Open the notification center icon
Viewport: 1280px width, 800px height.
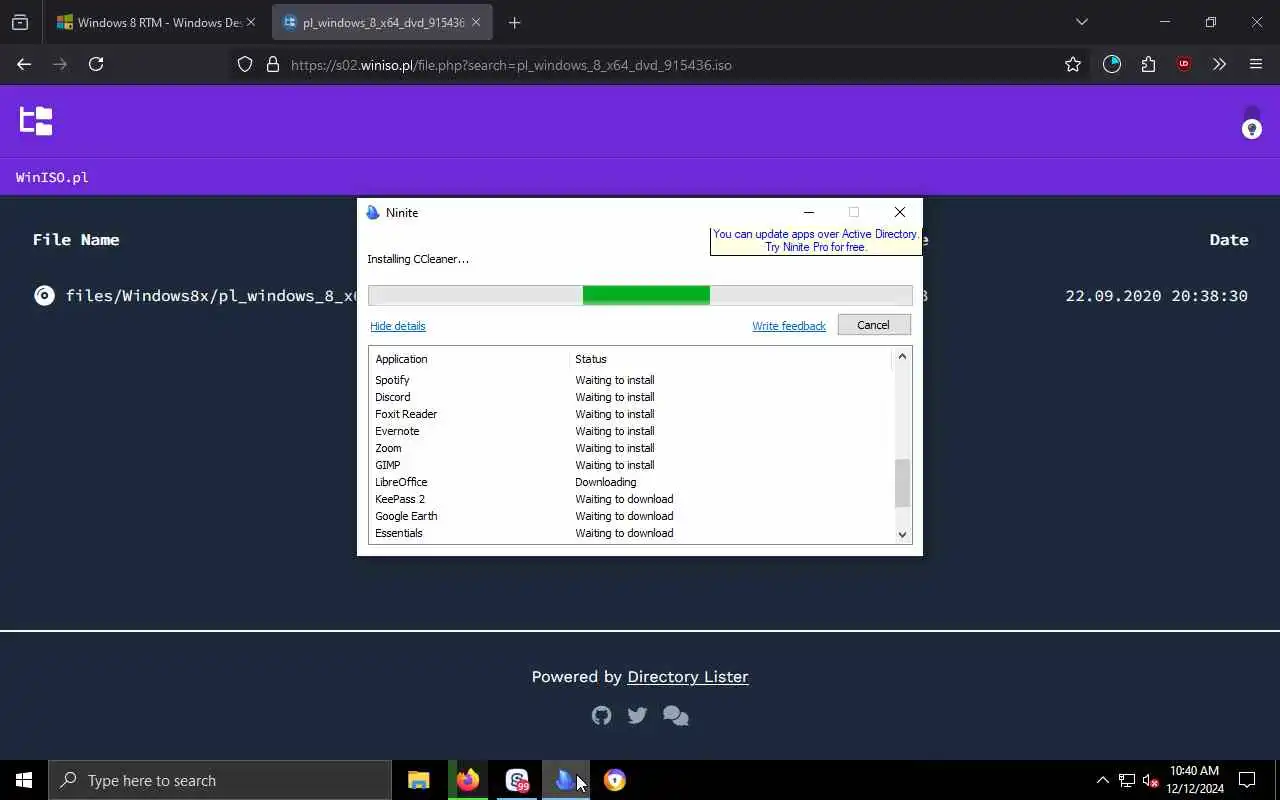pyautogui.click(x=1247, y=780)
